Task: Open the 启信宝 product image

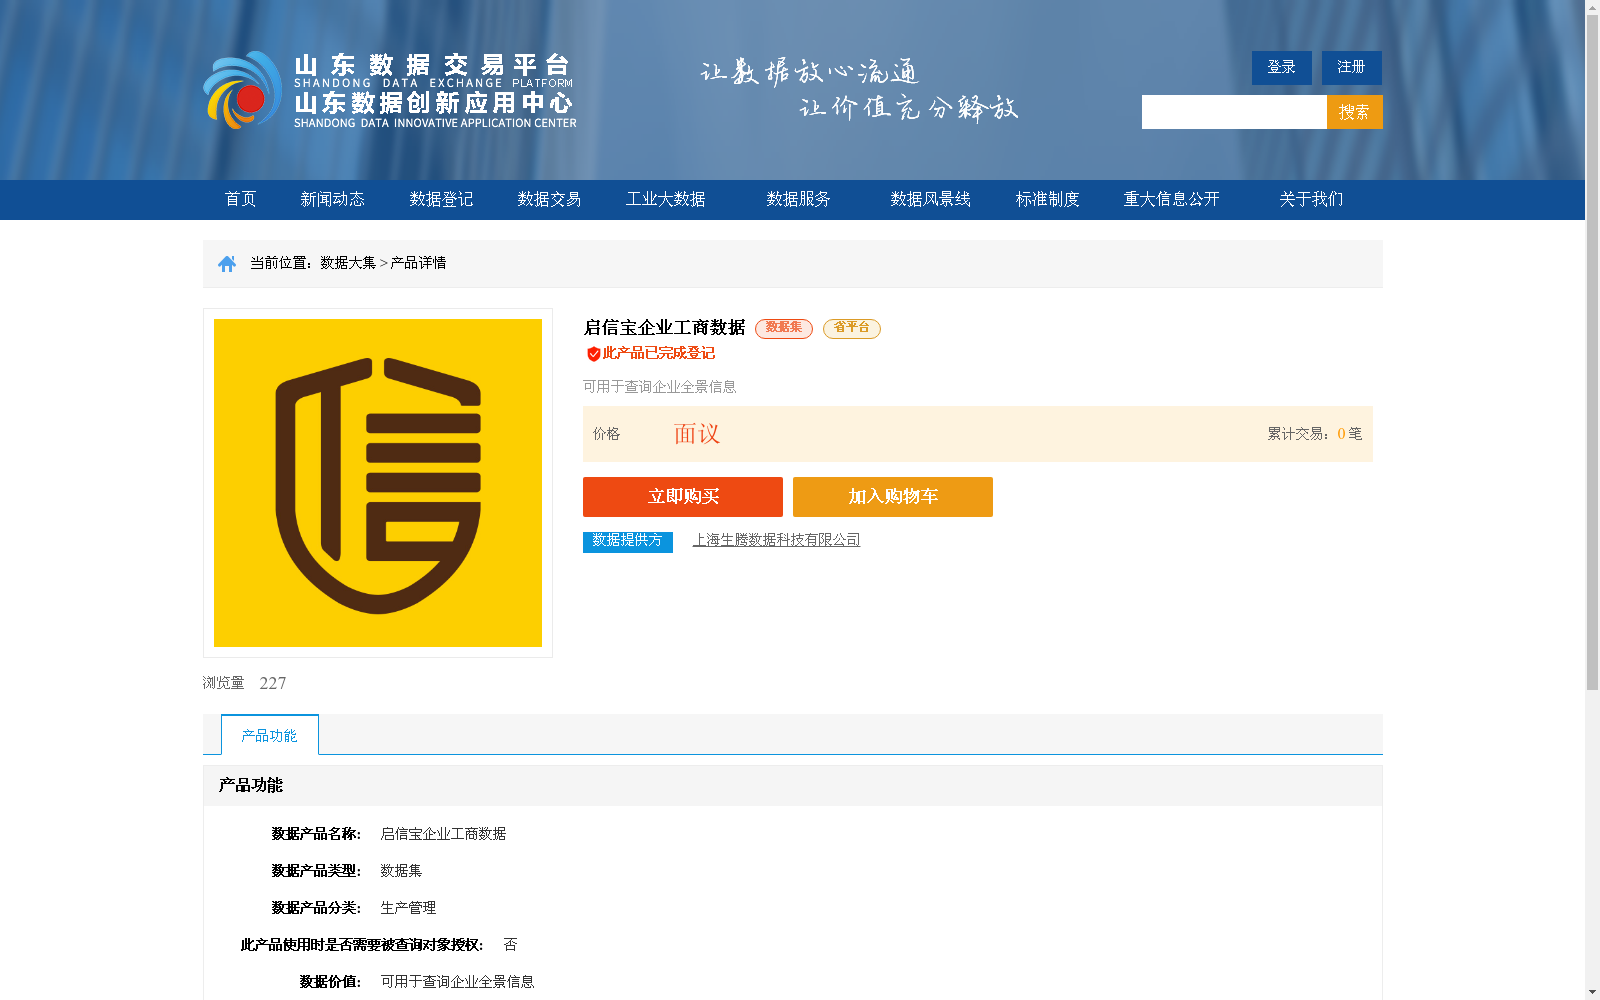Action: tap(378, 483)
